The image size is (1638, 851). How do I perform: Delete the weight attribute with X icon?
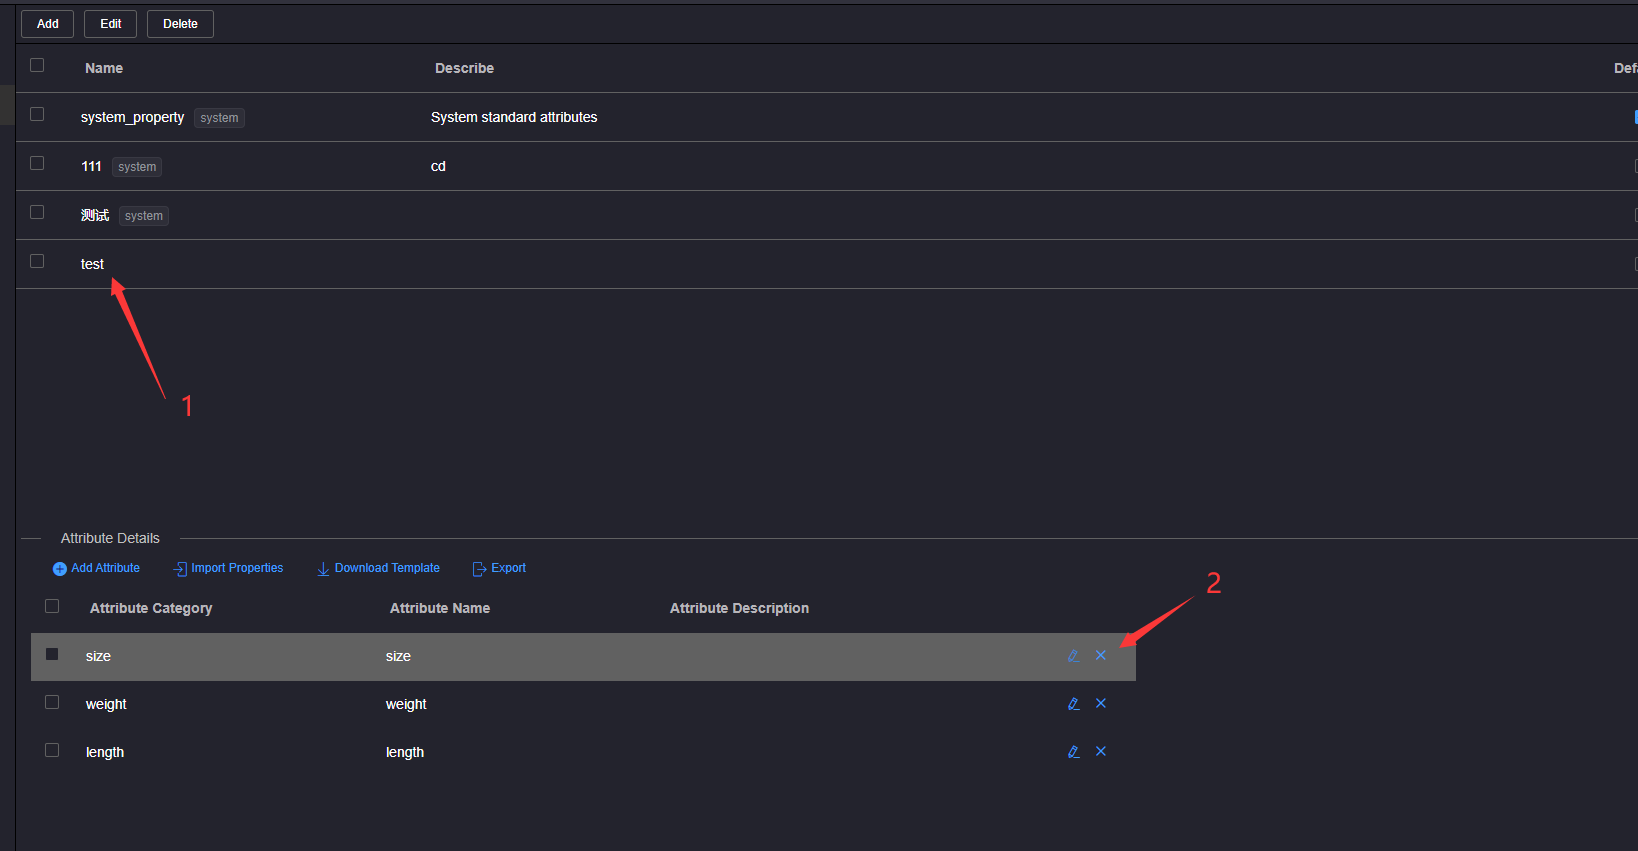point(1101,703)
